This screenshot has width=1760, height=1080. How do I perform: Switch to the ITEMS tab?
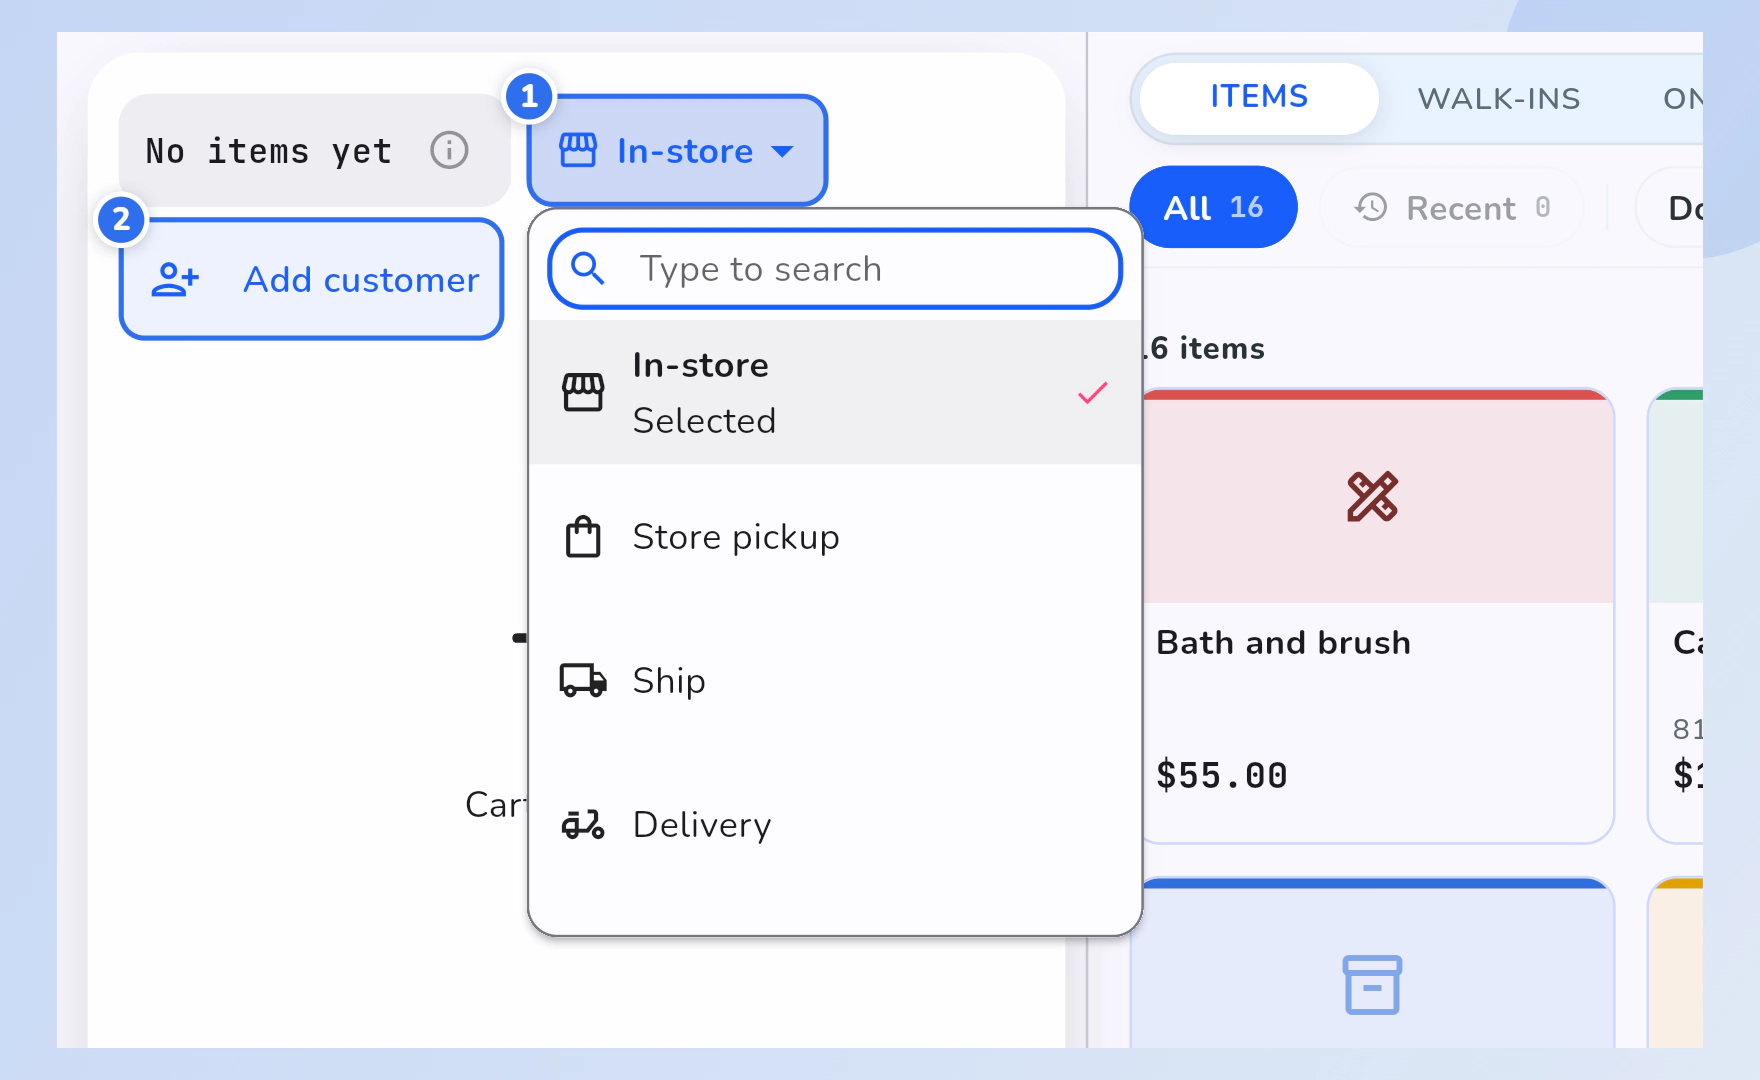point(1259,97)
